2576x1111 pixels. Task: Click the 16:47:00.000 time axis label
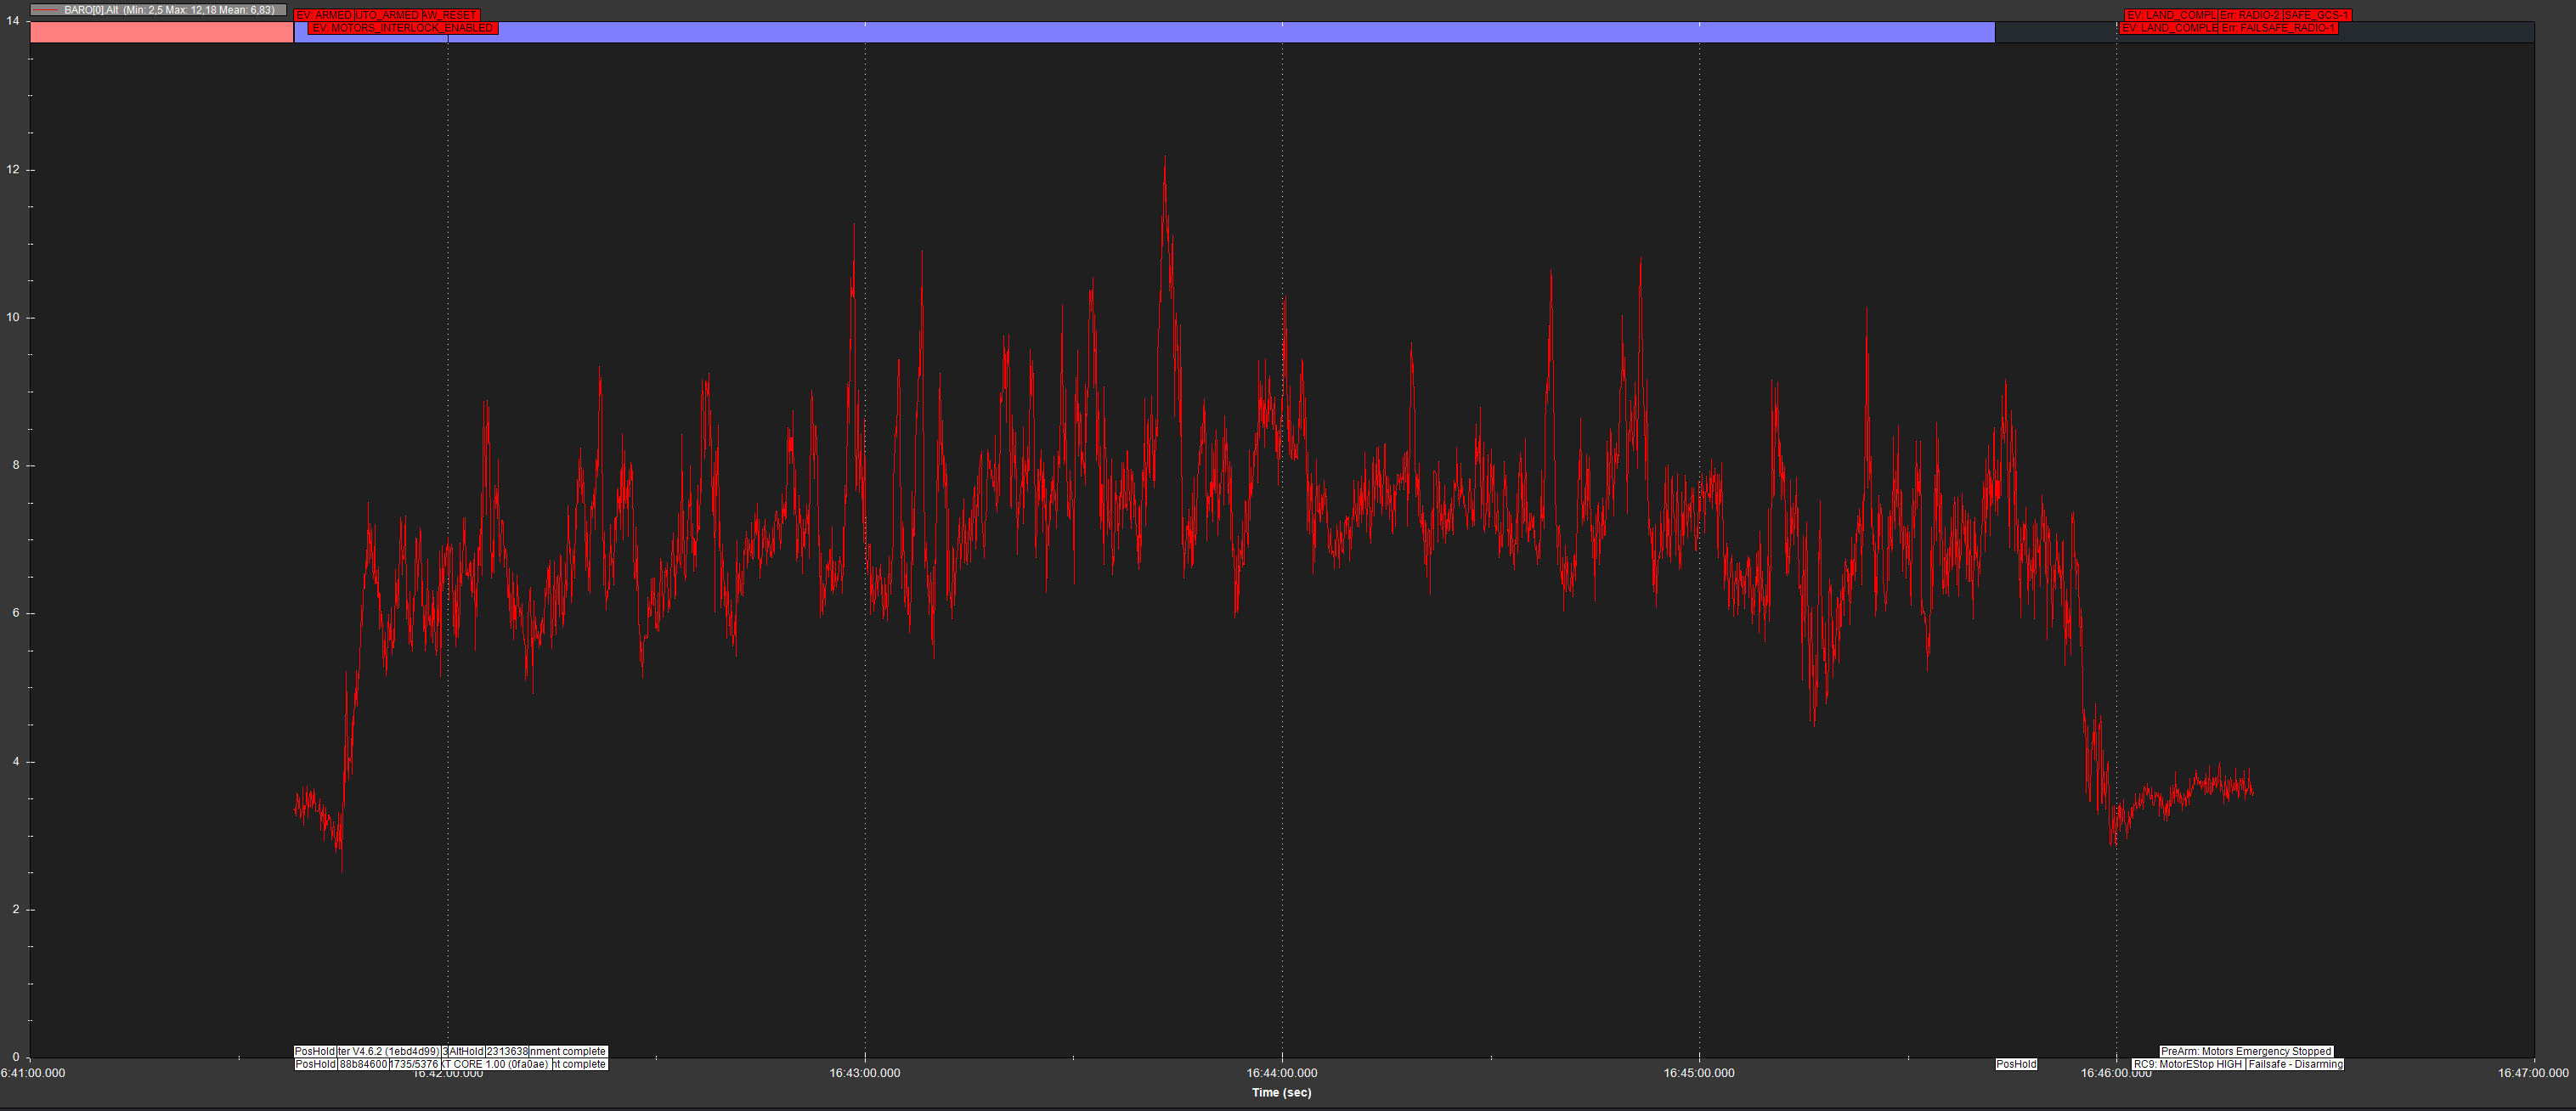pos(2532,1073)
